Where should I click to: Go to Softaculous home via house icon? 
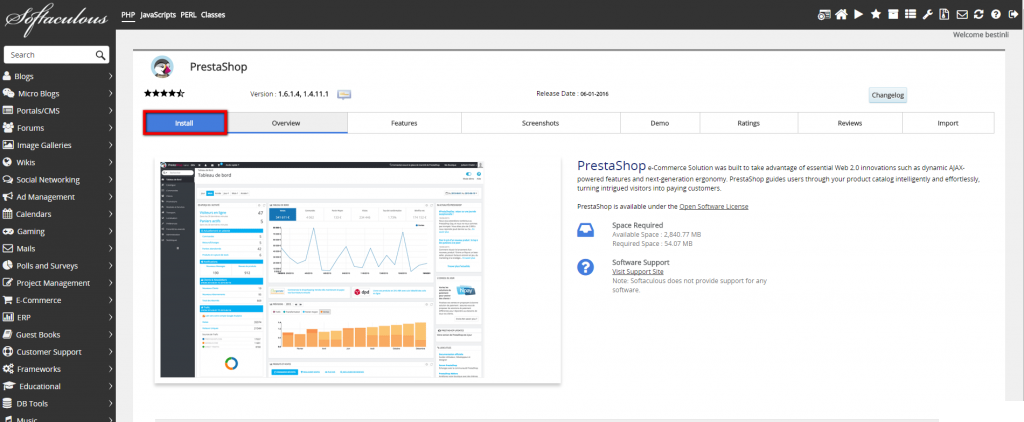841,14
